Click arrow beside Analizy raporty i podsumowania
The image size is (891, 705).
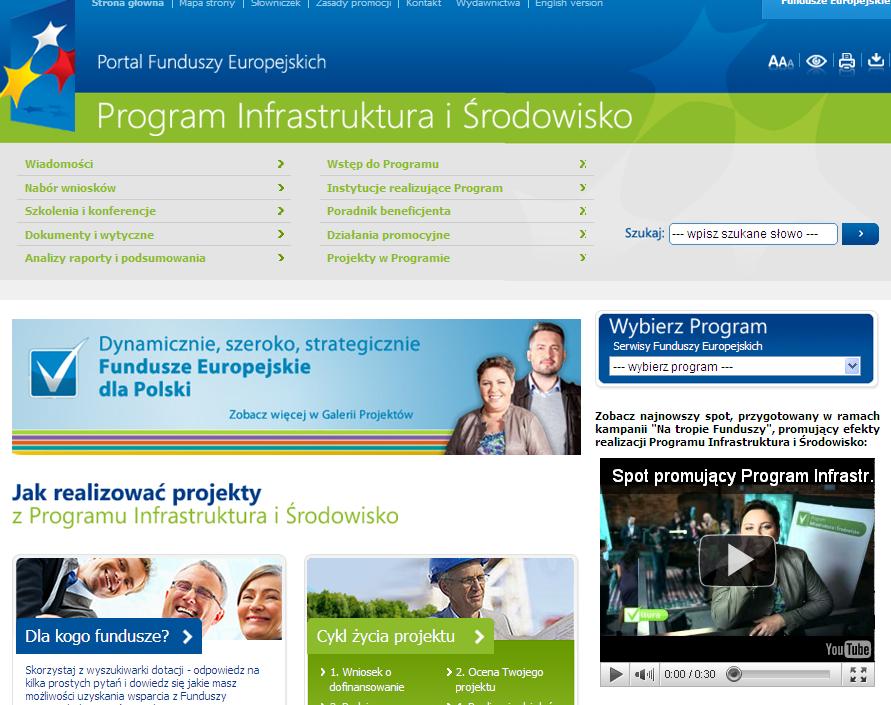(x=280, y=258)
